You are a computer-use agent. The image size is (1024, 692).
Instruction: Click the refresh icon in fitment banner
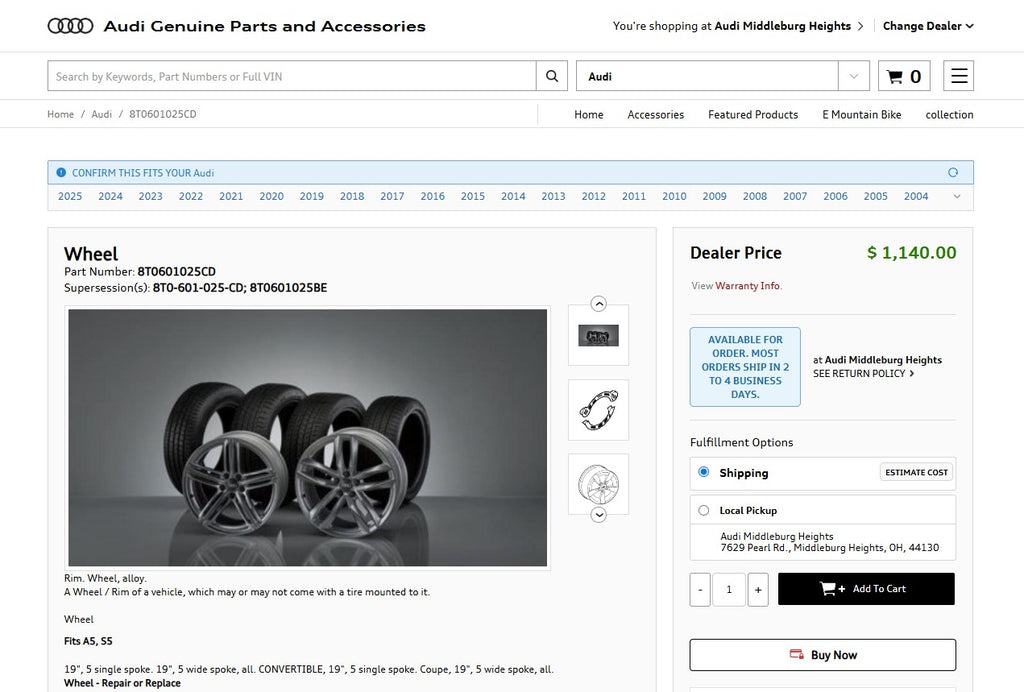953,172
